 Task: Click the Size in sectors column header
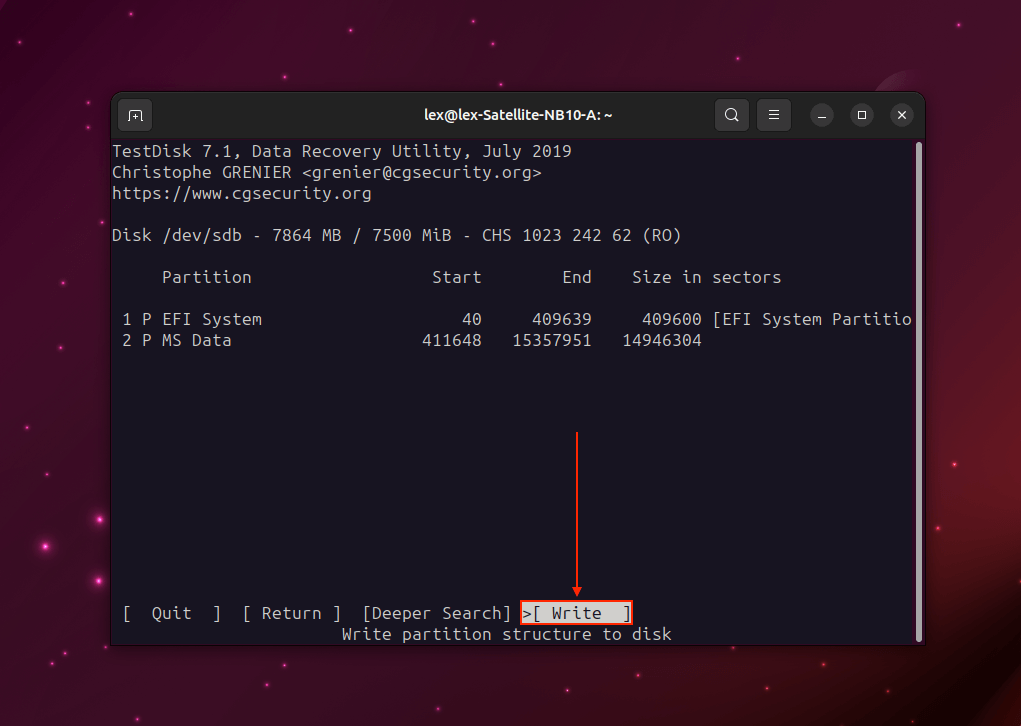pos(706,277)
